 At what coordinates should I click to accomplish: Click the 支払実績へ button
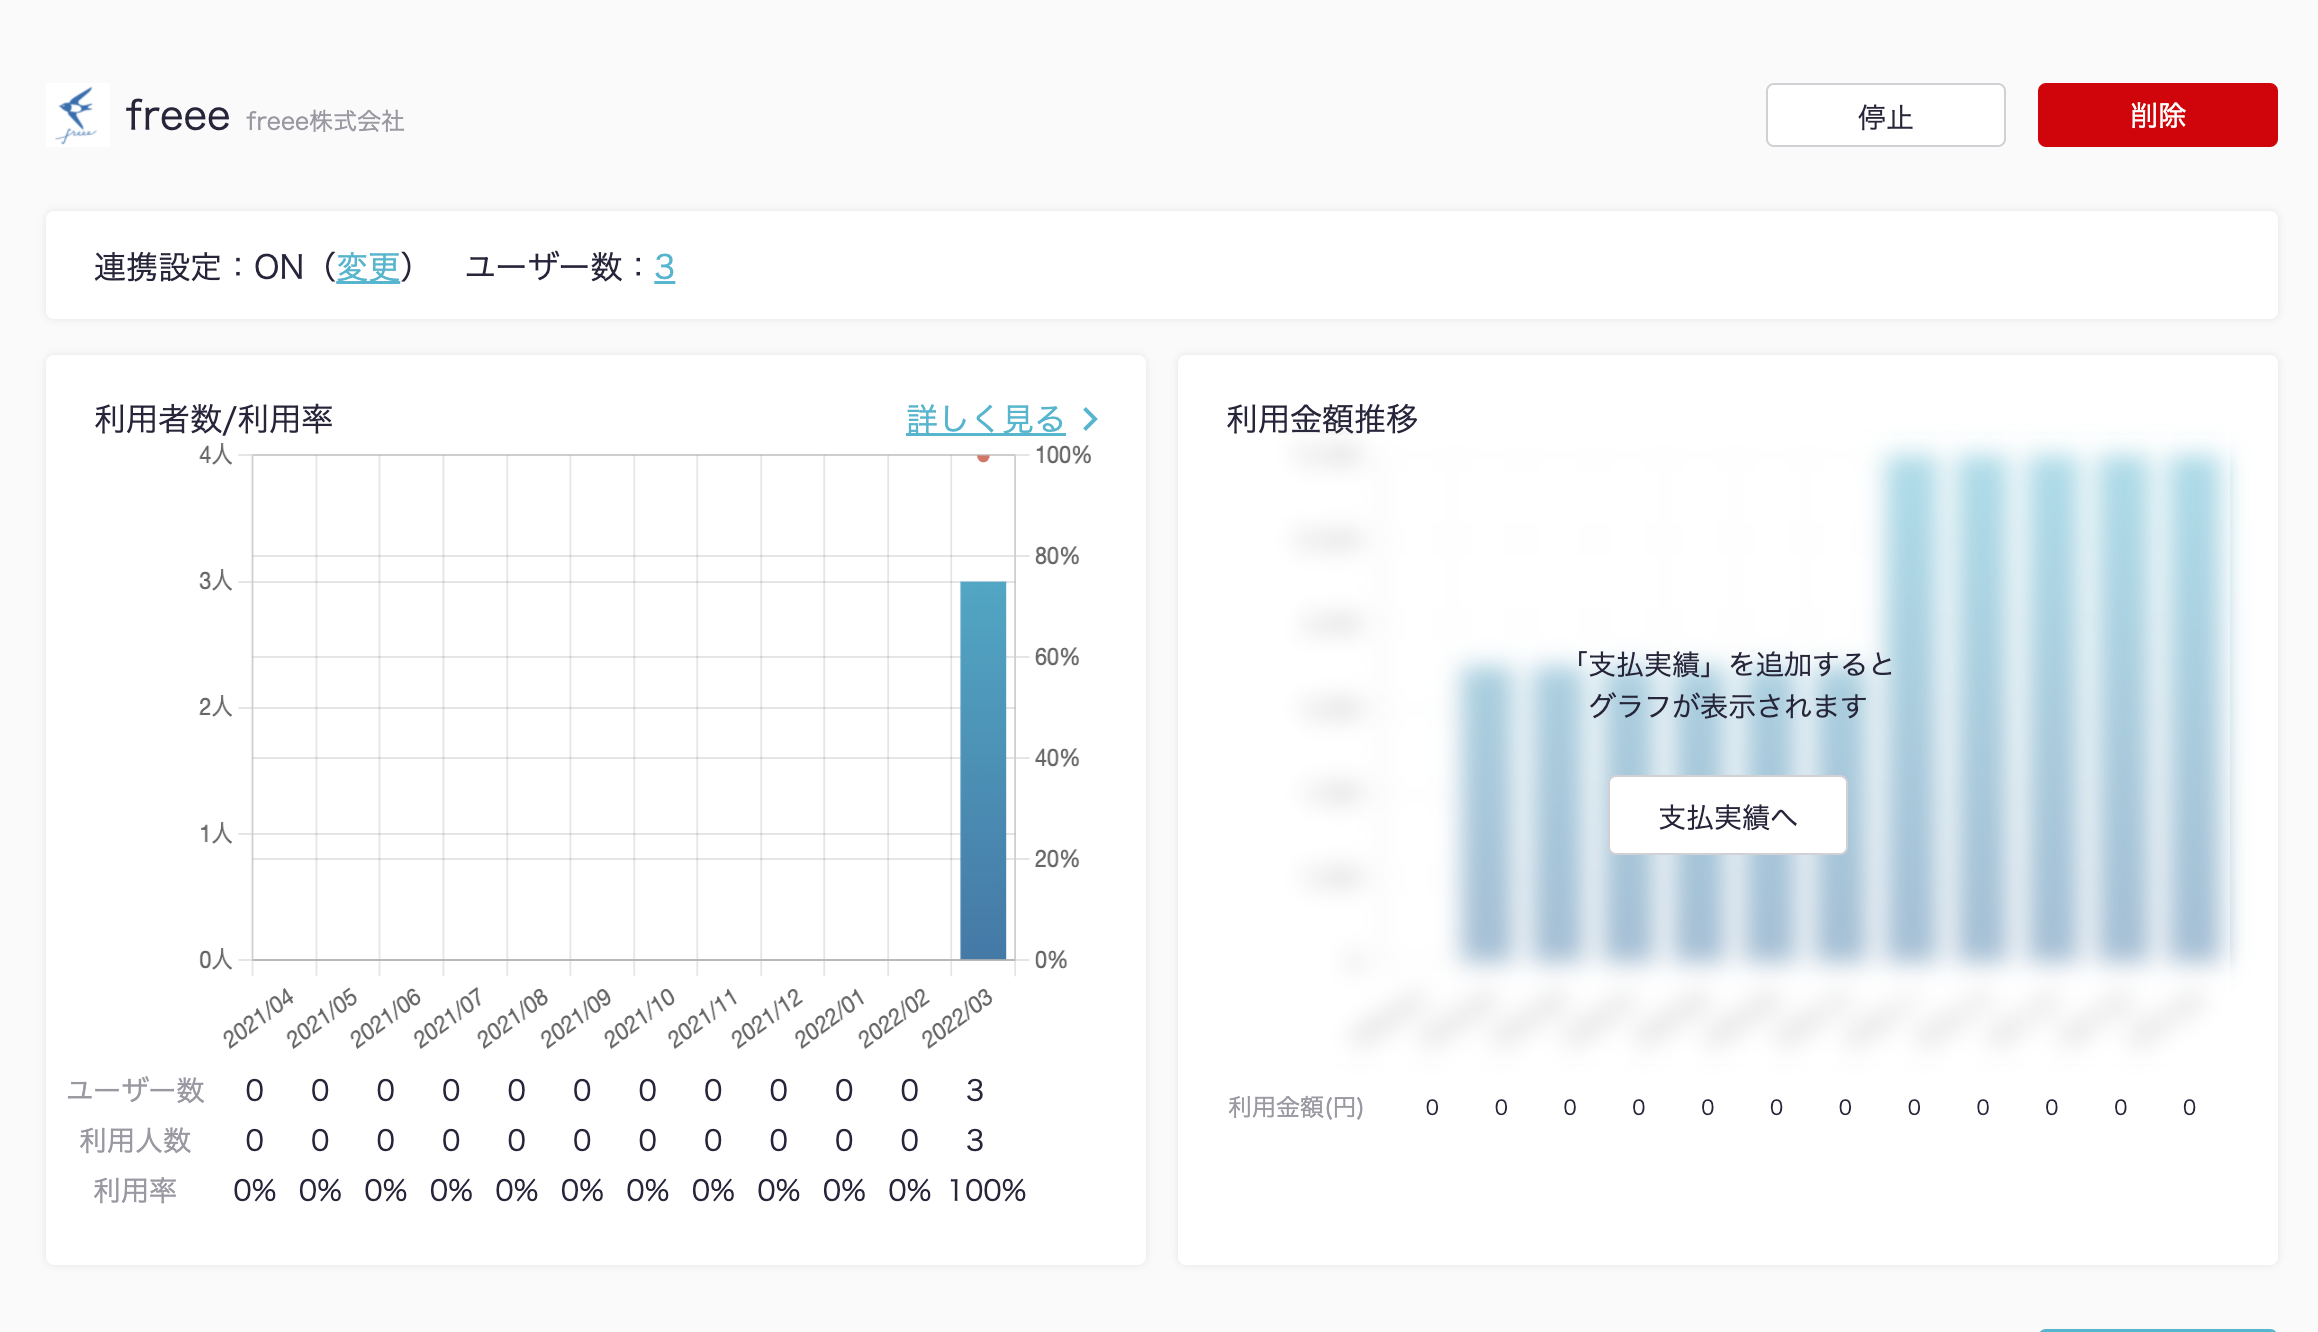click(1727, 816)
